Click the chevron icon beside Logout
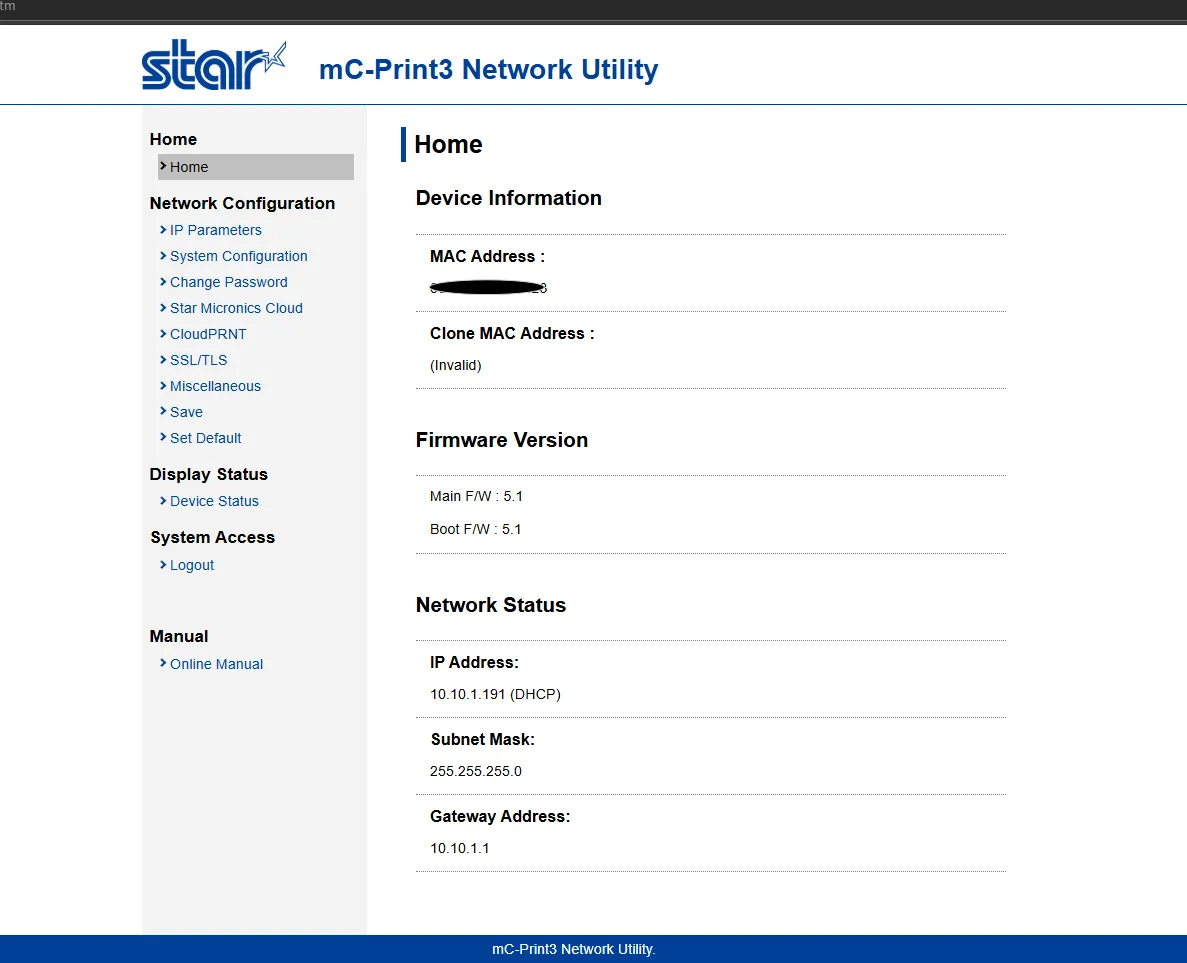Viewport: 1187px width, 963px height. pos(163,564)
